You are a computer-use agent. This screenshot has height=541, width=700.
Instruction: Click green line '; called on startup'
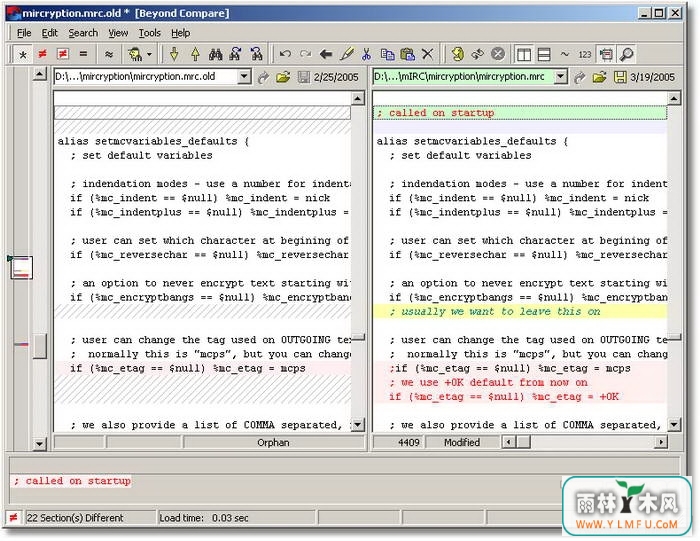coord(520,113)
